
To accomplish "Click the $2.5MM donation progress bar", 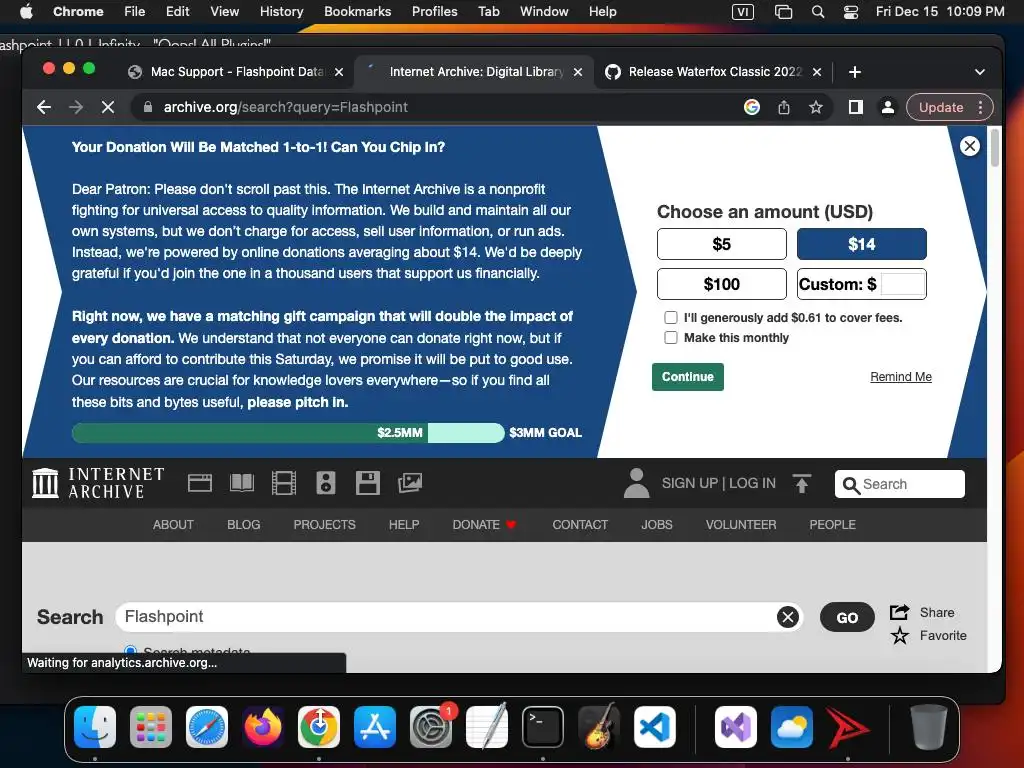I will pos(288,432).
